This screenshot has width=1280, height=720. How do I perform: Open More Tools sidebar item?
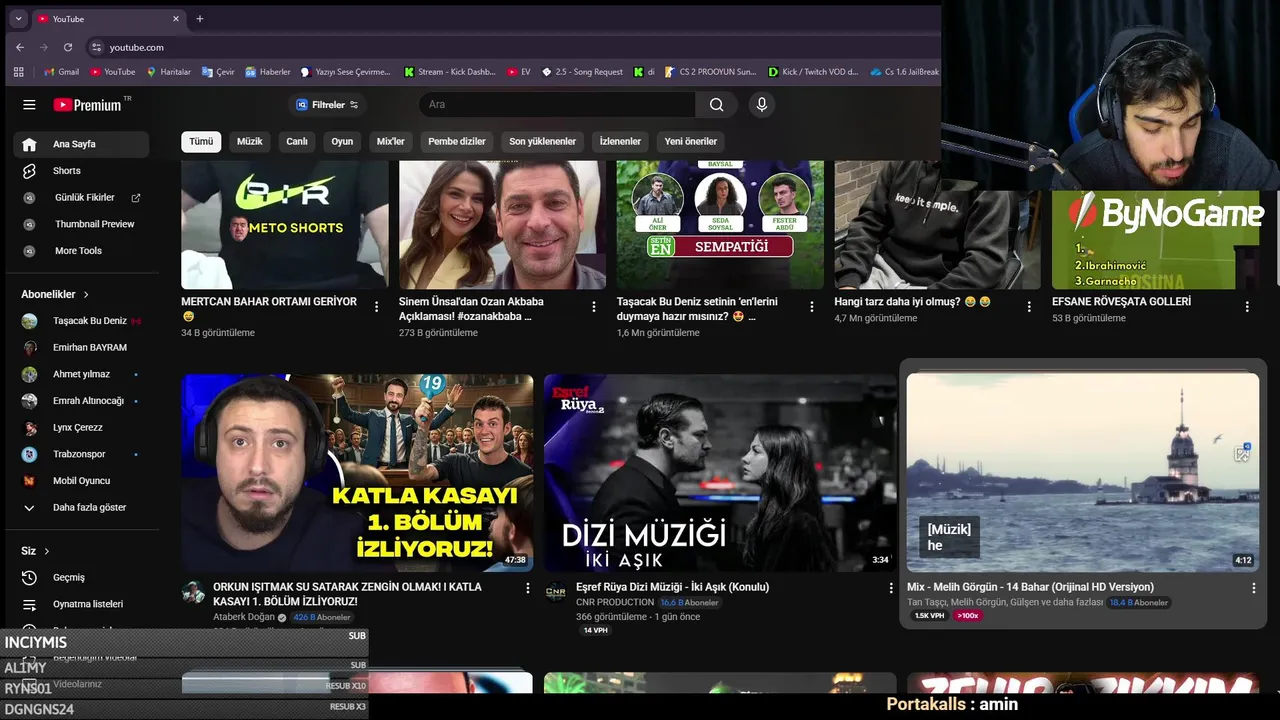[x=81, y=251]
